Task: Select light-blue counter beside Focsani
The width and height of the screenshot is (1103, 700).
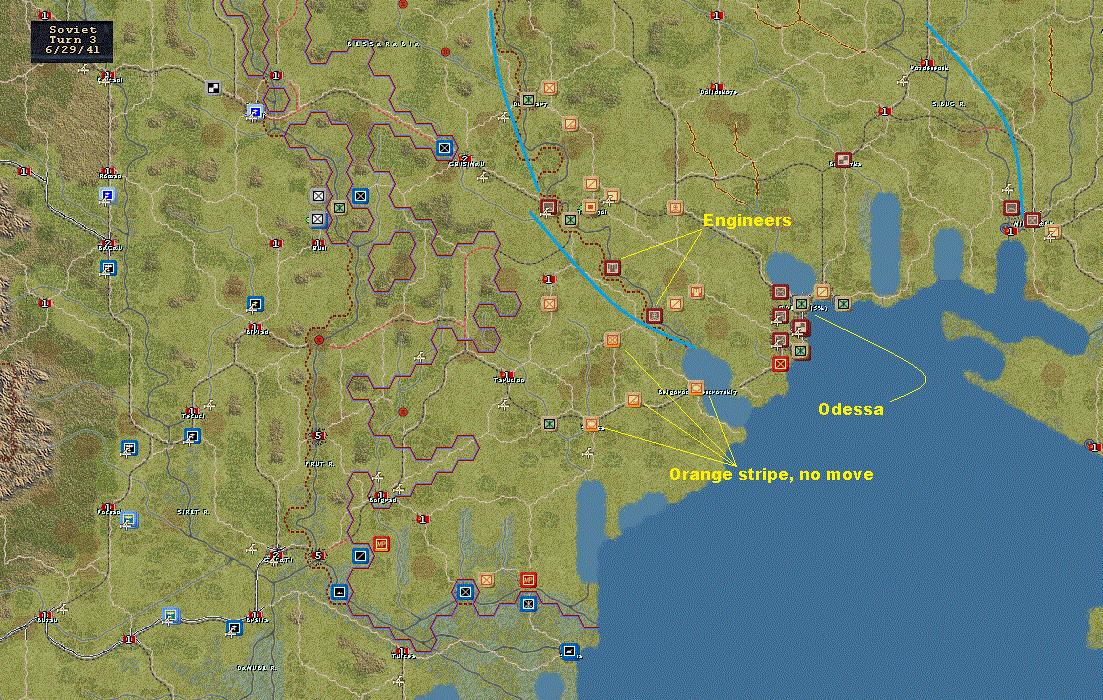Action: [x=128, y=520]
